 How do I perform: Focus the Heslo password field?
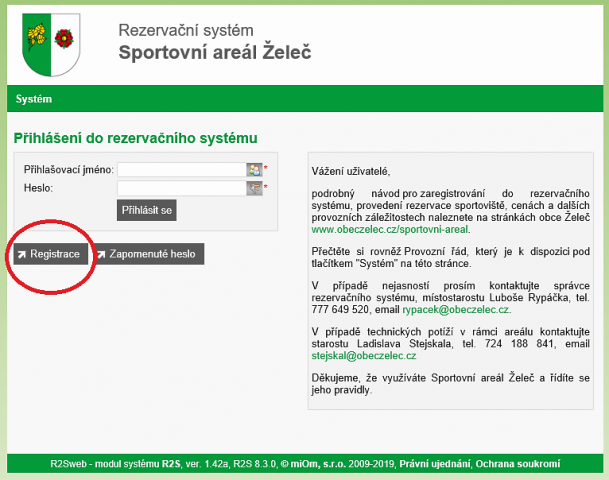(181, 188)
